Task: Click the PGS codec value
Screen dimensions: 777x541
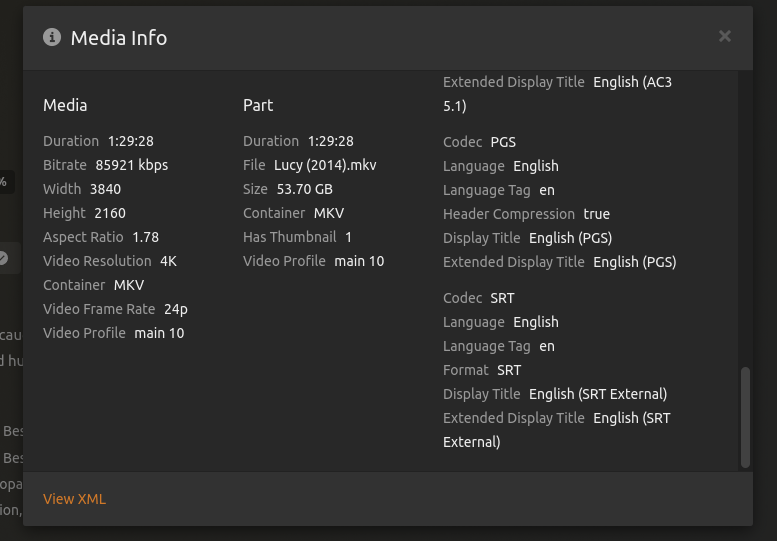Action: point(503,142)
